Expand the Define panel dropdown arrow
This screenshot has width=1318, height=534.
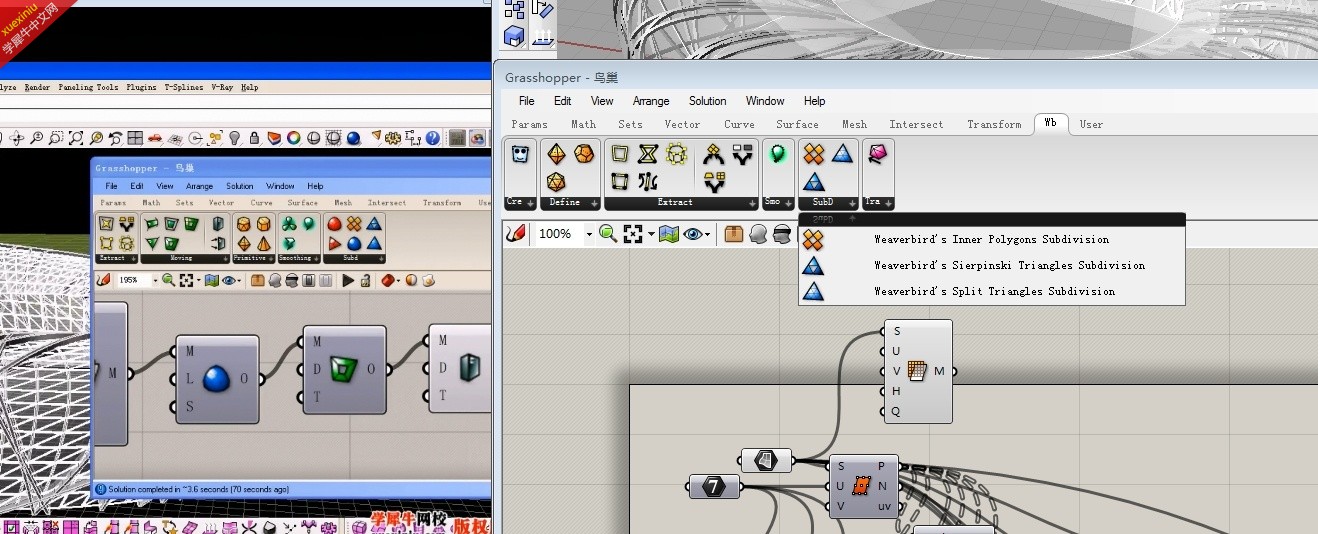pos(596,204)
